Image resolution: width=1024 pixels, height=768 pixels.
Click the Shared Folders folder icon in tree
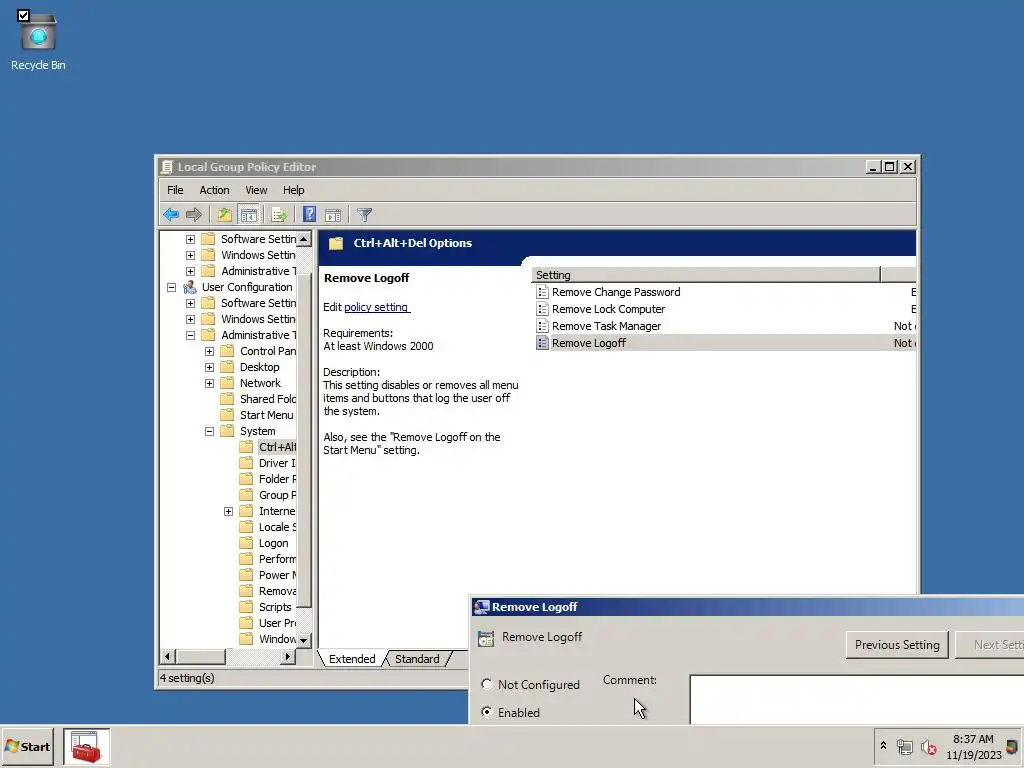click(227, 399)
